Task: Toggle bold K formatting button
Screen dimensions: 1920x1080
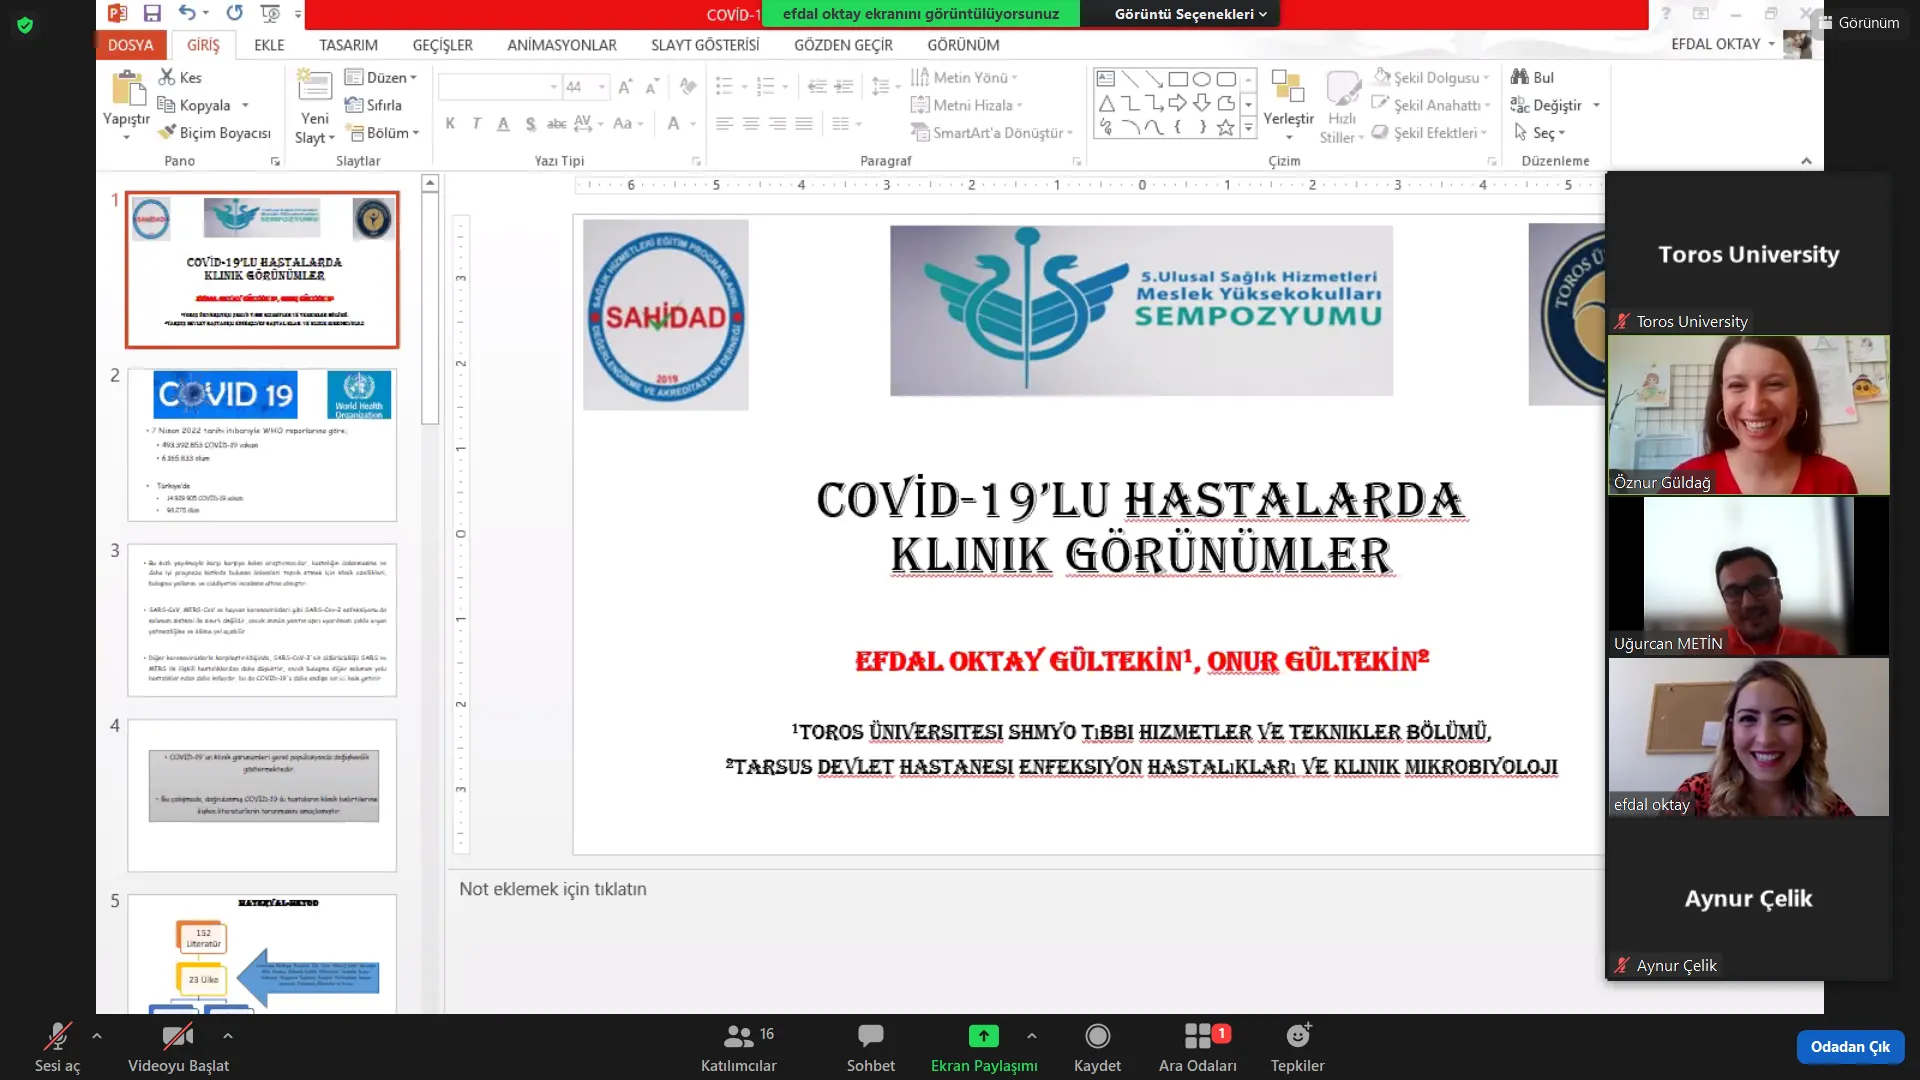Action: pos(450,123)
